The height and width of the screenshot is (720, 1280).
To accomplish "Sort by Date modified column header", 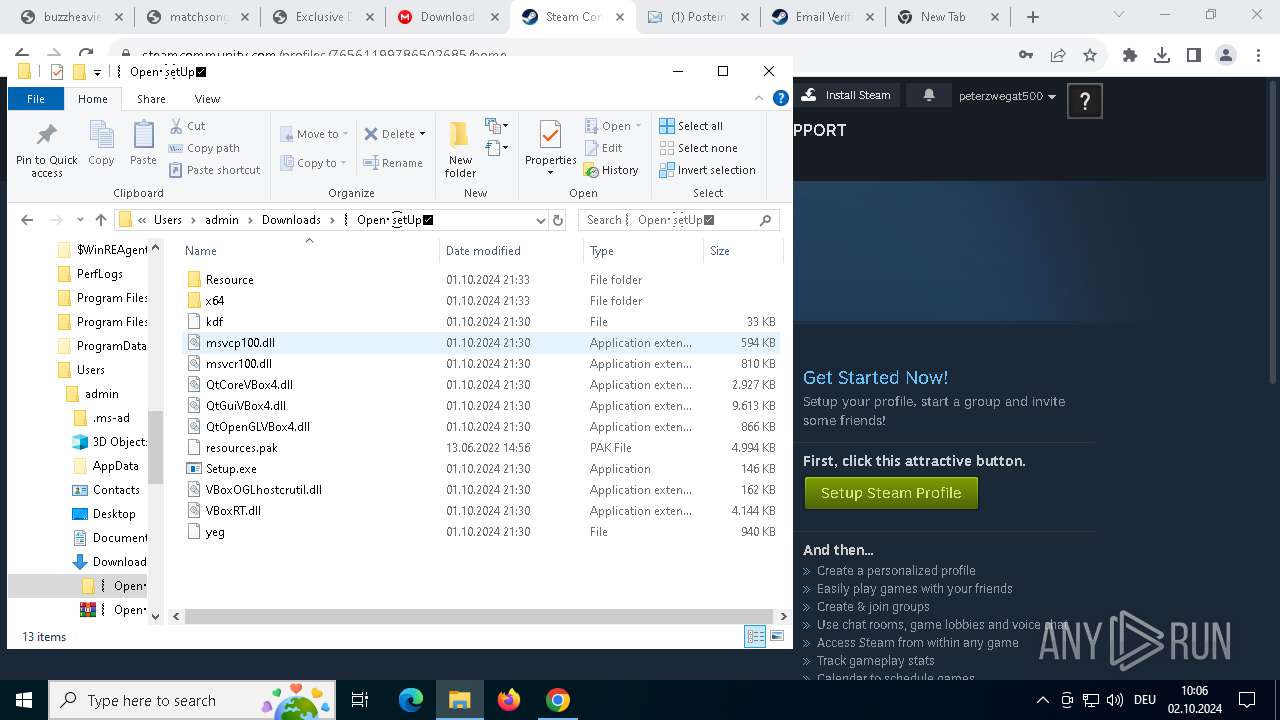I will (x=511, y=251).
